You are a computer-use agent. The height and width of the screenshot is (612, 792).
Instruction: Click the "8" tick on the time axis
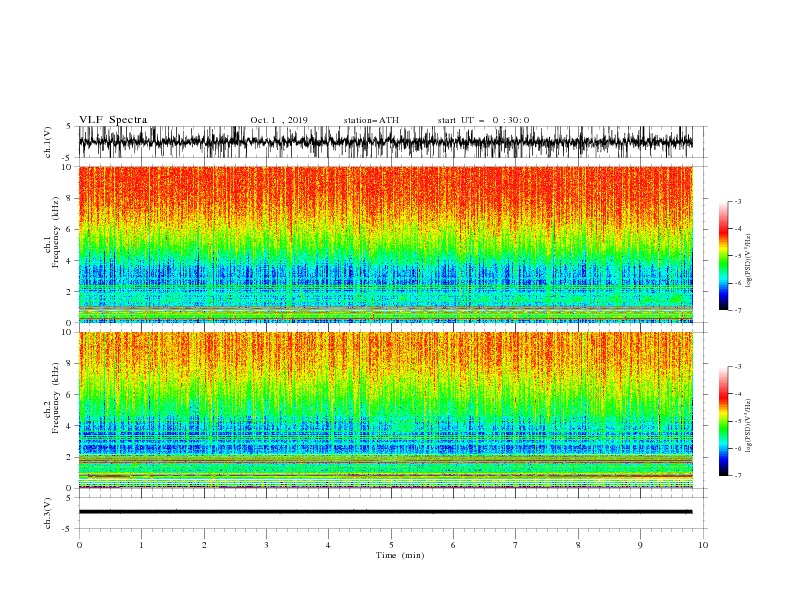pos(578,545)
